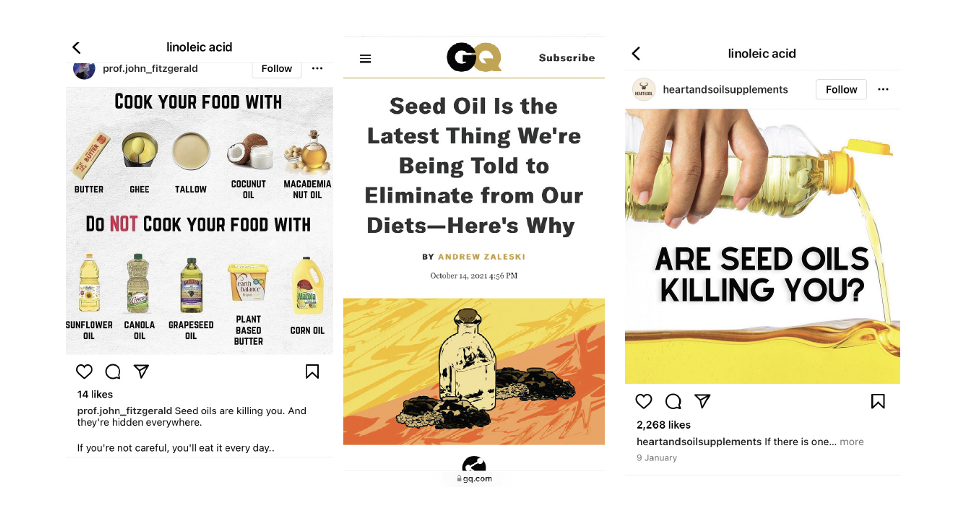Open more options for heartandsoilsupplements post
The image size is (960, 522).
(x=883, y=89)
